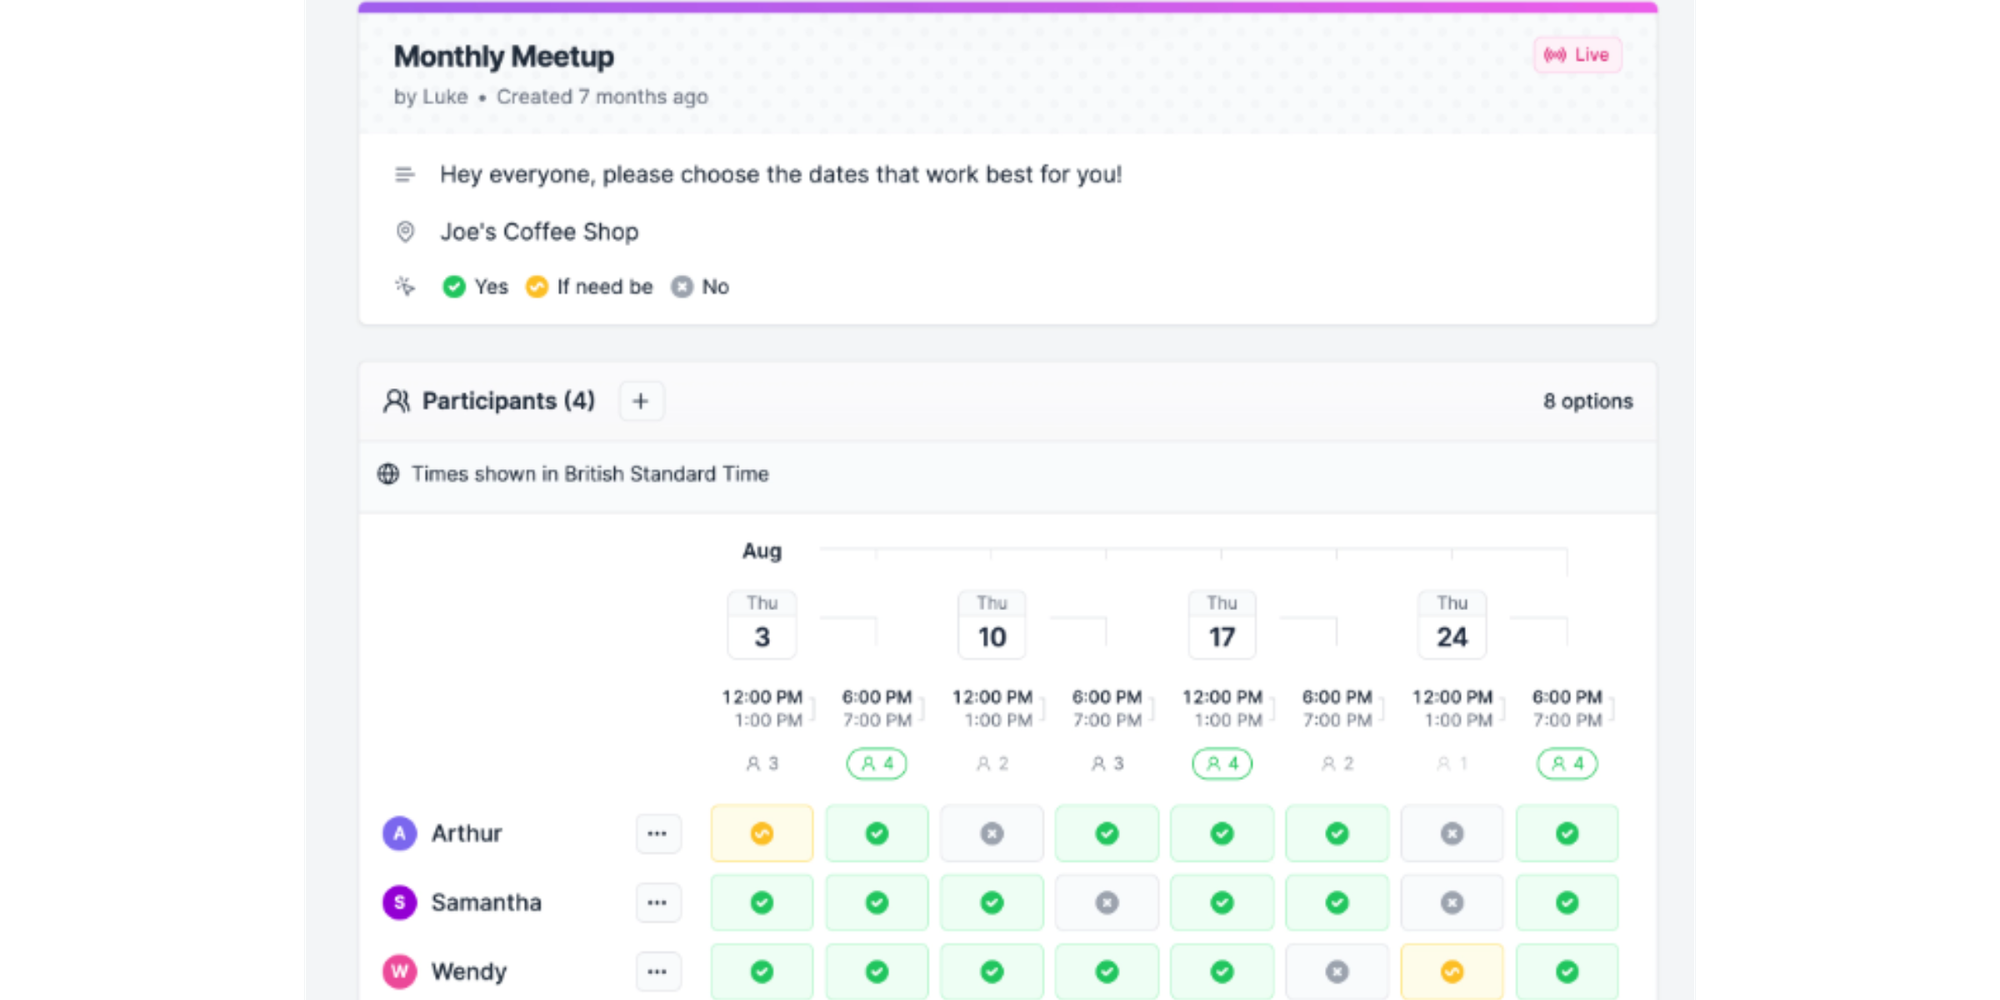Click the plus button to add a participant
The image size is (2000, 1000).
pyautogui.click(x=641, y=400)
